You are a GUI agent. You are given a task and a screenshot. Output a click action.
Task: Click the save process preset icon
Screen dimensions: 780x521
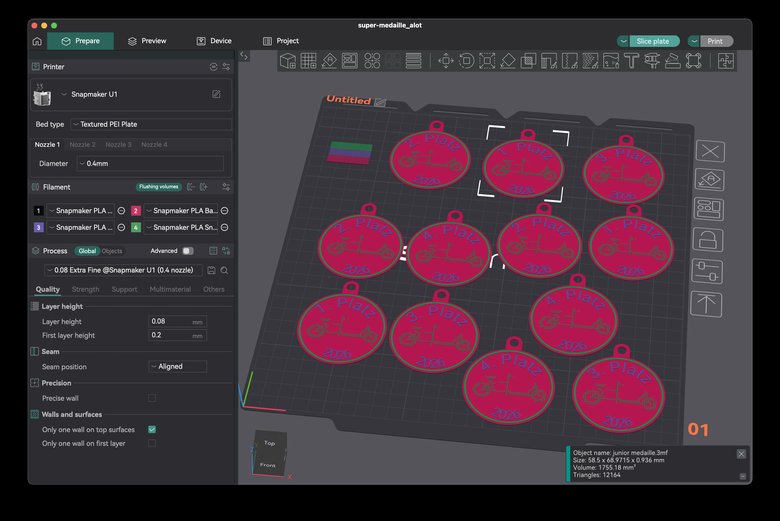tap(211, 270)
